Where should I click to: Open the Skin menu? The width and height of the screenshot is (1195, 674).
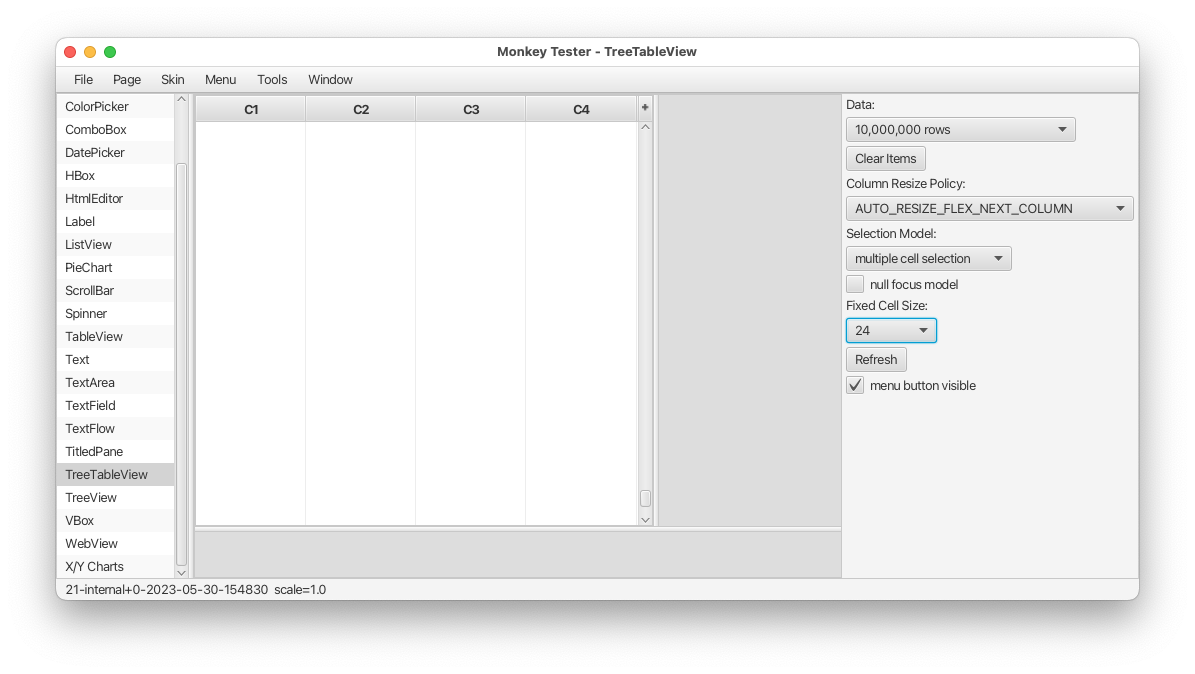click(173, 79)
